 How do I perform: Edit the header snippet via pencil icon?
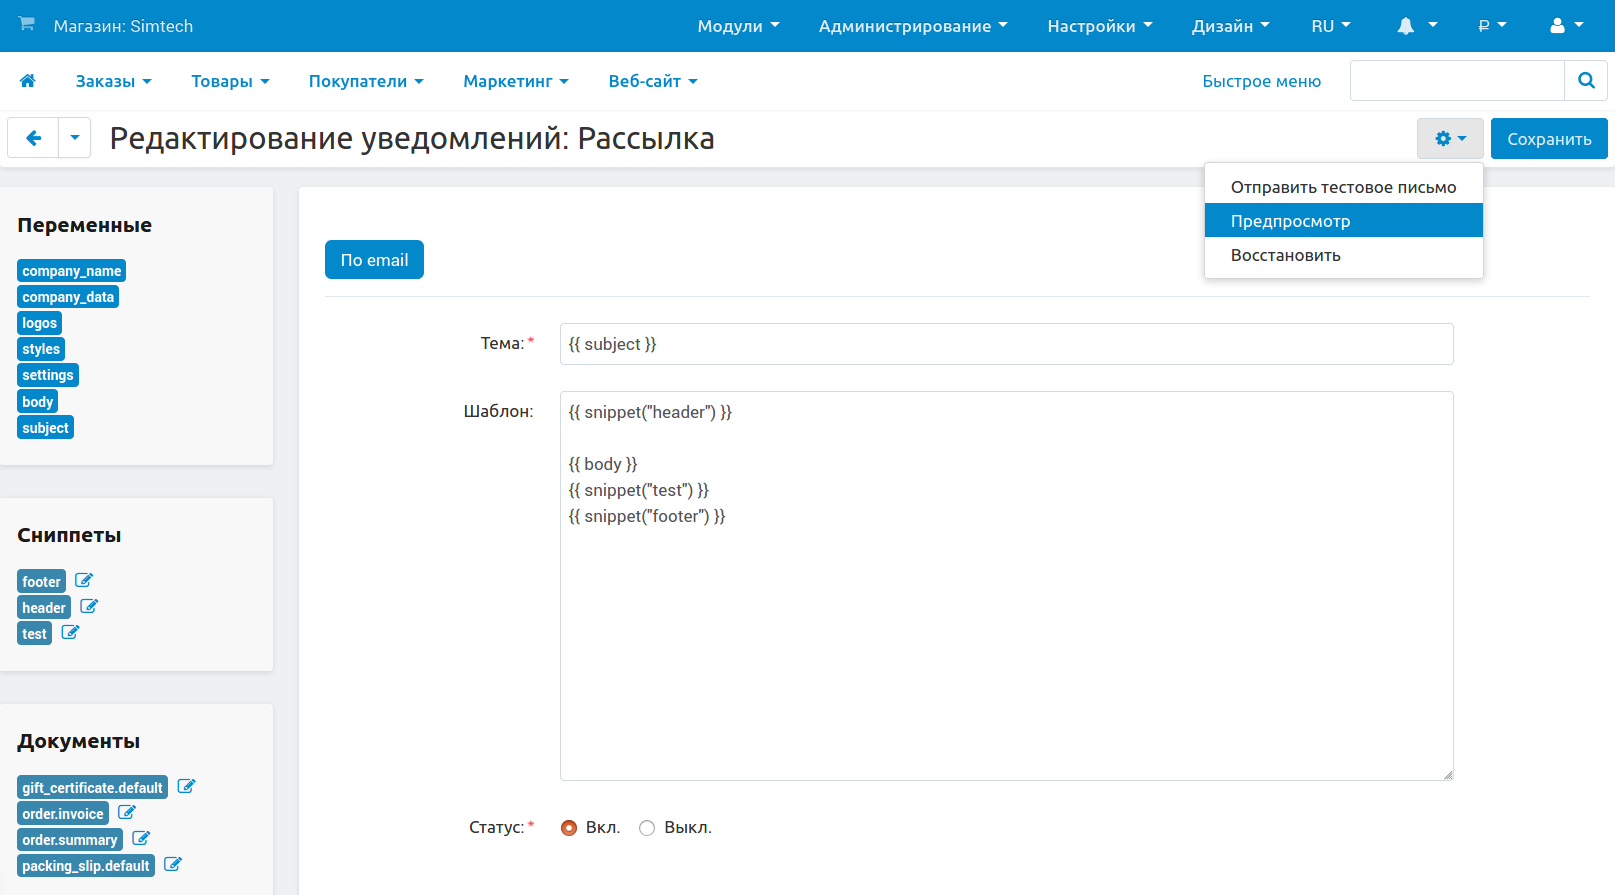pos(89,607)
